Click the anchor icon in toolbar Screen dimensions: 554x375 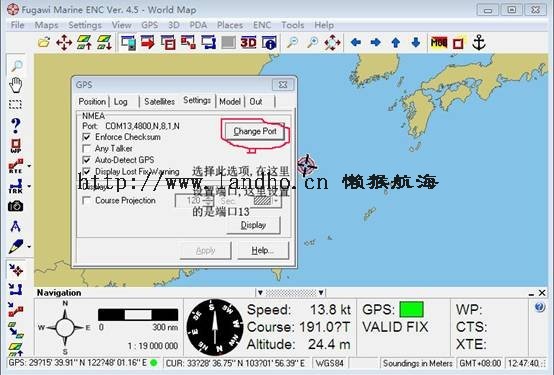pyautogui.click(x=479, y=43)
